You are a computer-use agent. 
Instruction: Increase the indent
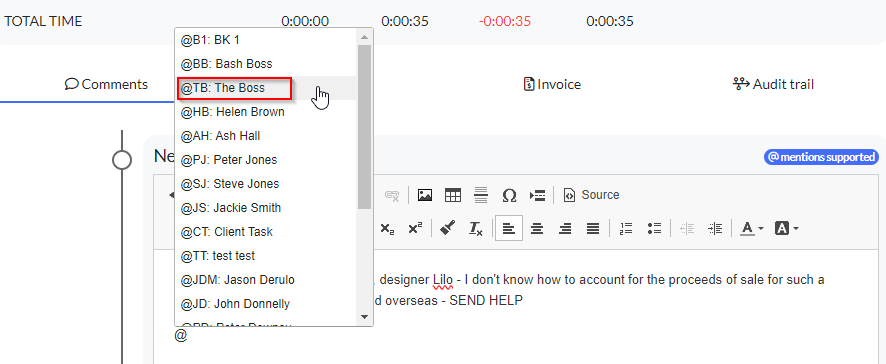pos(715,229)
